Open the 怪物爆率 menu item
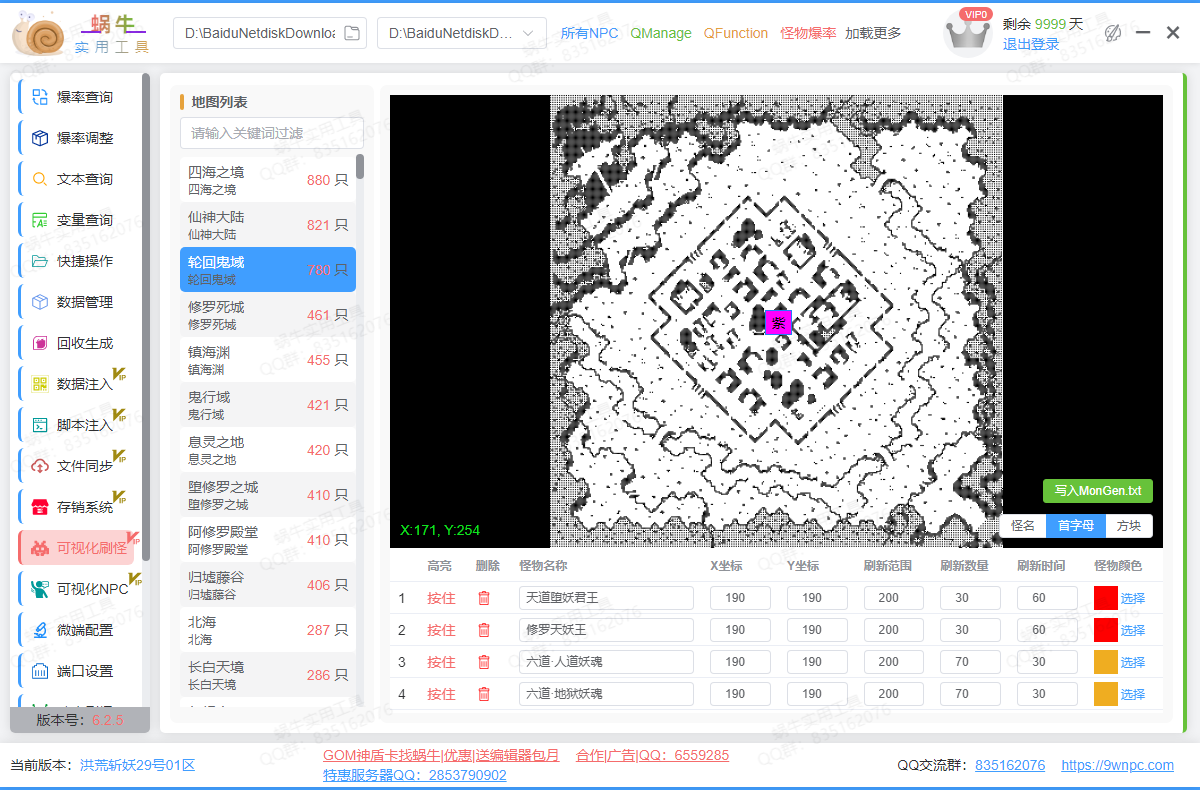This screenshot has width=1200, height=790. 808,33
